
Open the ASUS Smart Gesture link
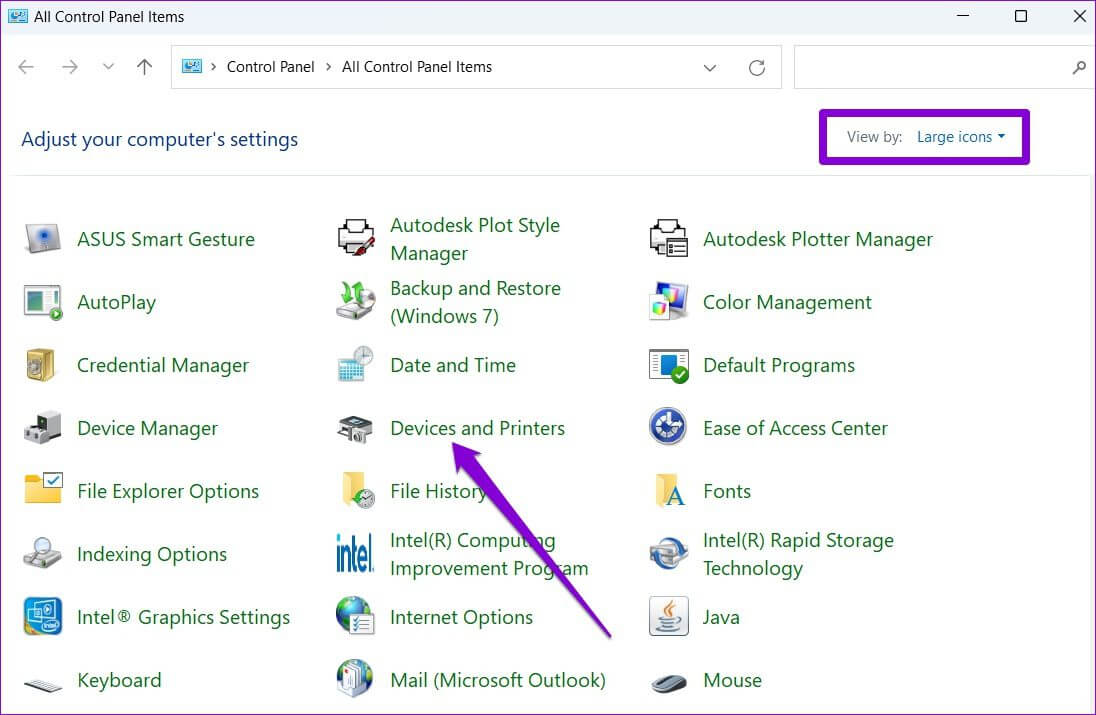[166, 239]
